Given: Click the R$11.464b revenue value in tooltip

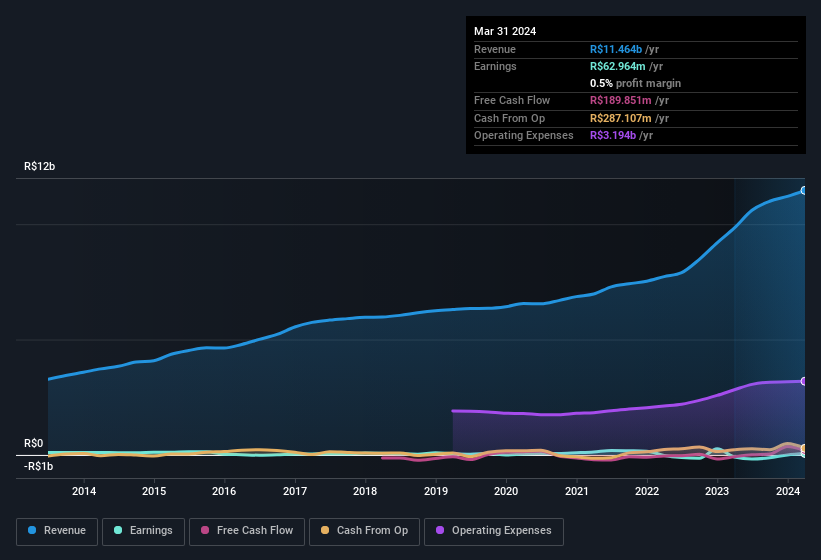Looking at the screenshot, I should [616, 49].
